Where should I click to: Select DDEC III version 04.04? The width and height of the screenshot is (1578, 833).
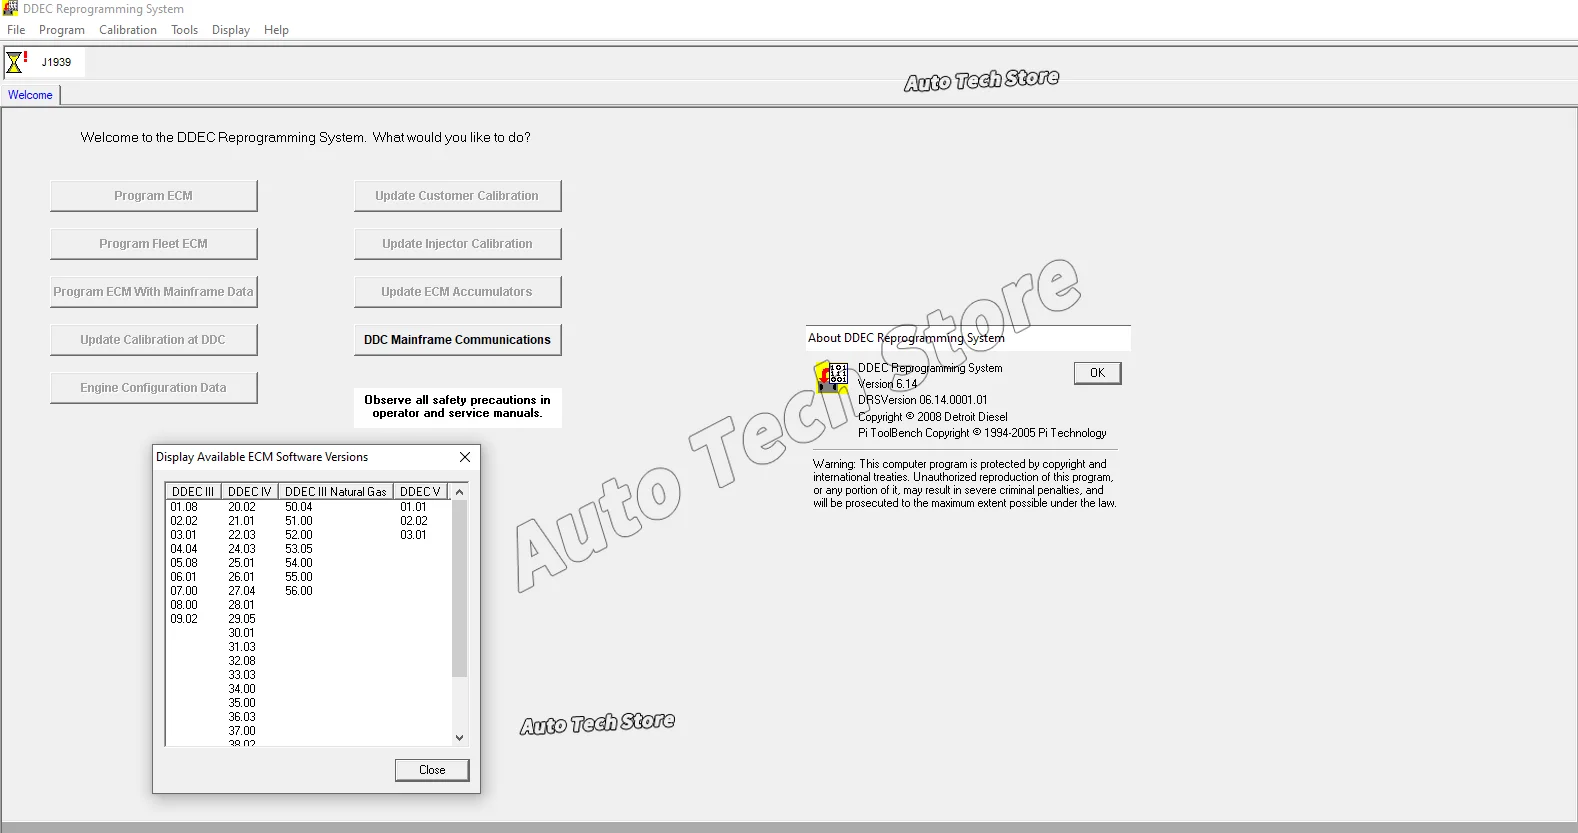click(x=184, y=549)
